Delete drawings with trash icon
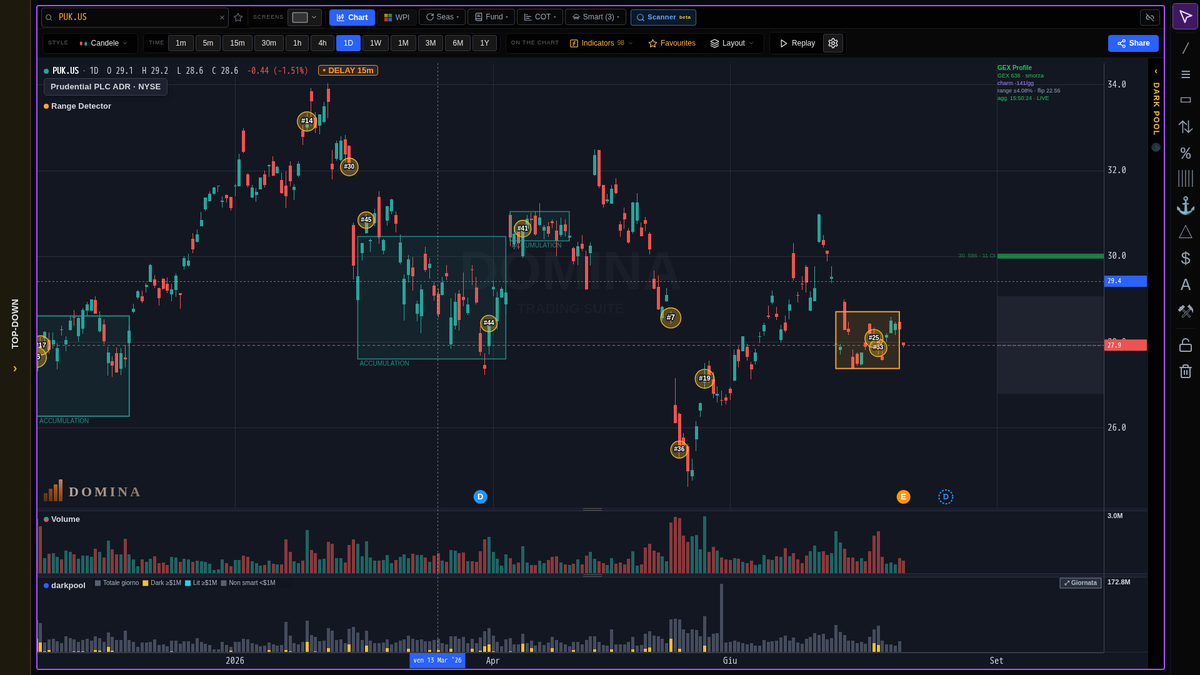This screenshot has height=675, width=1200. click(x=1185, y=371)
